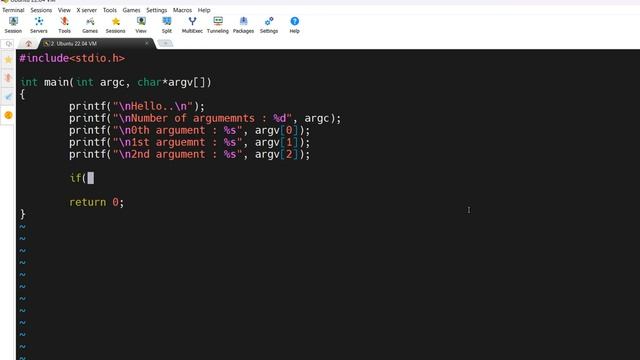This screenshot has width=640, height=360.
Task: Open the Session toolbar icon
Action: pos(13,24)
